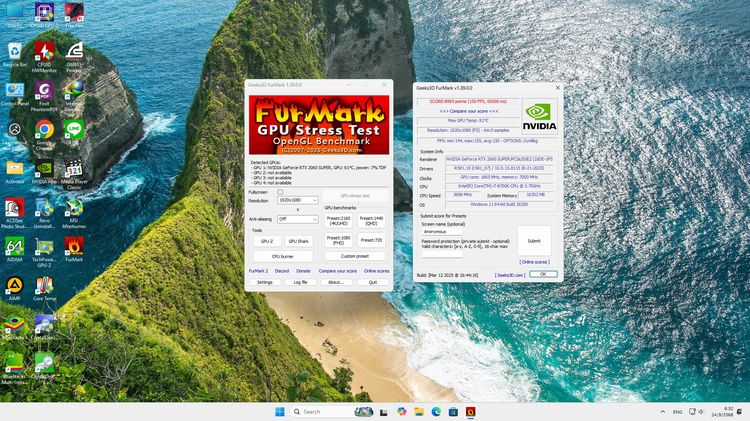This screenshot has height=421, width=750.
Task: Toggle the Fullscreen checkbox
Action: (281, 192)
